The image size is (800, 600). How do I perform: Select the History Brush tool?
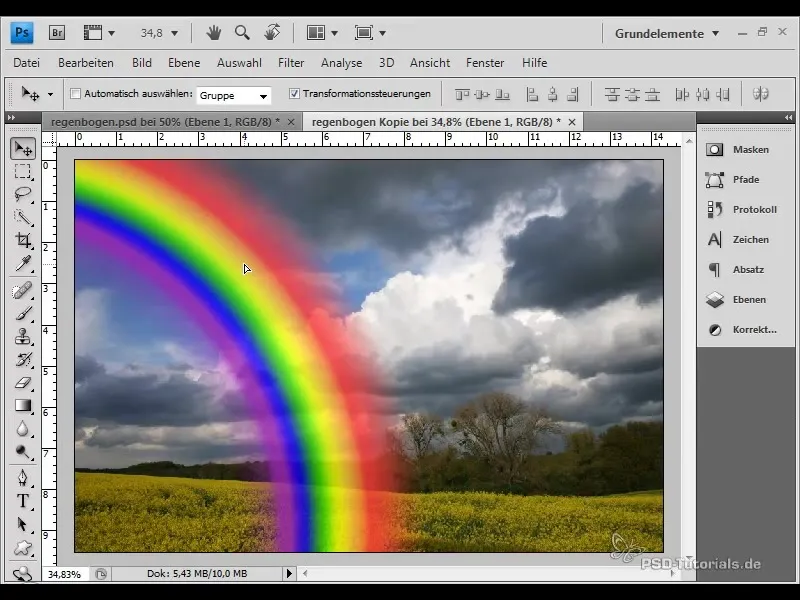pyautogui.click(x=23, y=360)
